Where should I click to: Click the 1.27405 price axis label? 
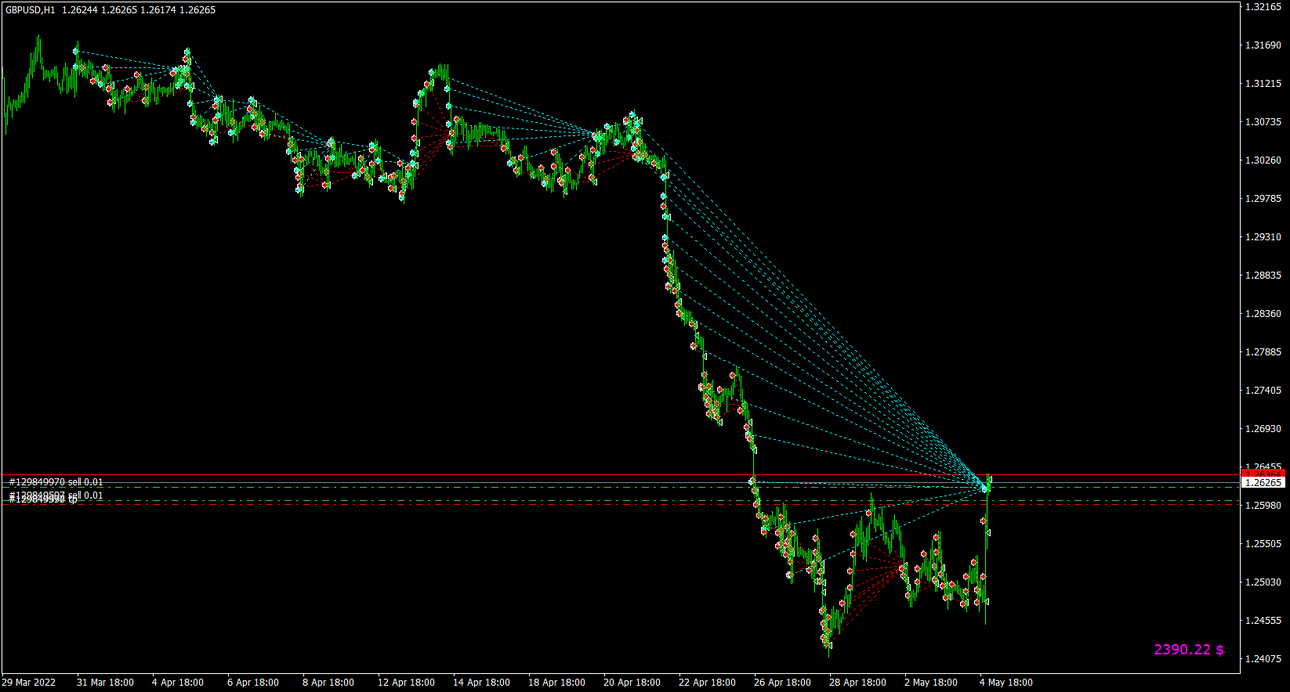pyautogui.click(x=1263, y=390)
